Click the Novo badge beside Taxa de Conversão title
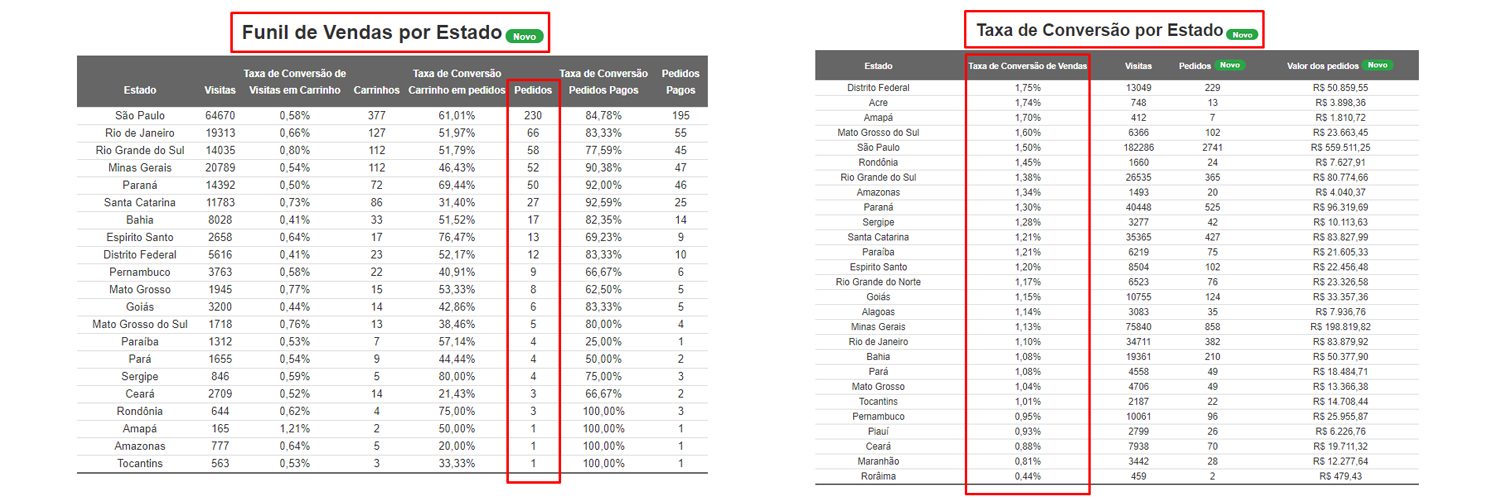Image resolution: width=1500 pixels, height=500 pixels. [1242, 34]
